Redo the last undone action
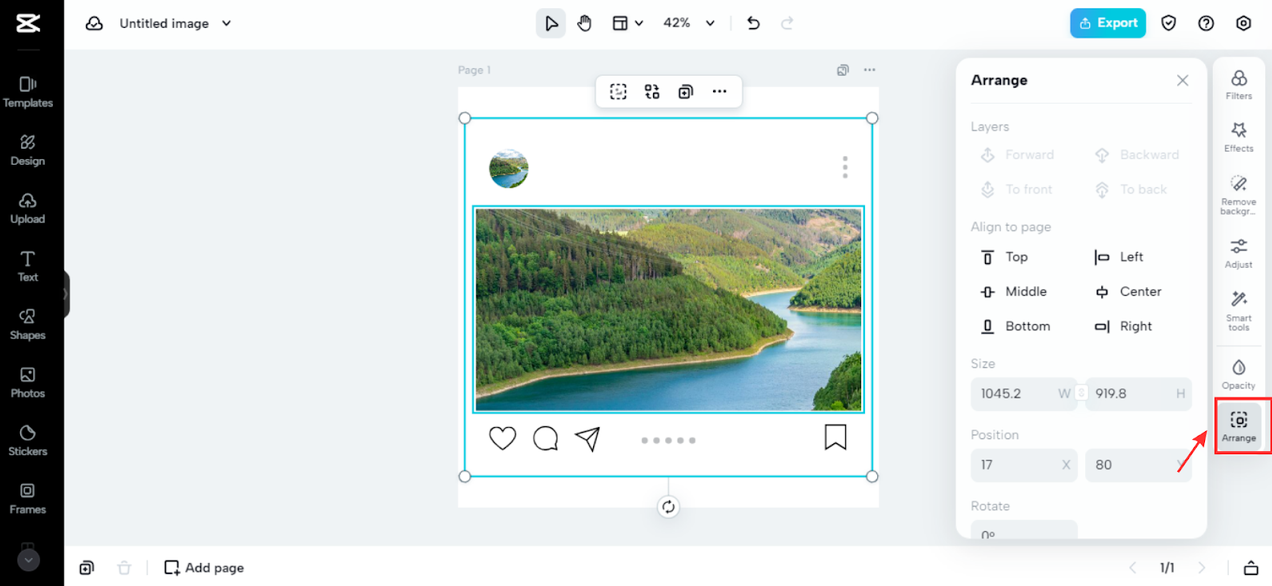Viewport: 1272px width, 586px height. coord(787,23)
